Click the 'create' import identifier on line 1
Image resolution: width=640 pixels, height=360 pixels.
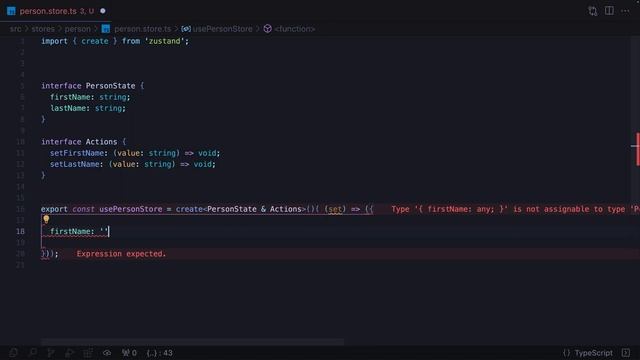pos(95,41)
